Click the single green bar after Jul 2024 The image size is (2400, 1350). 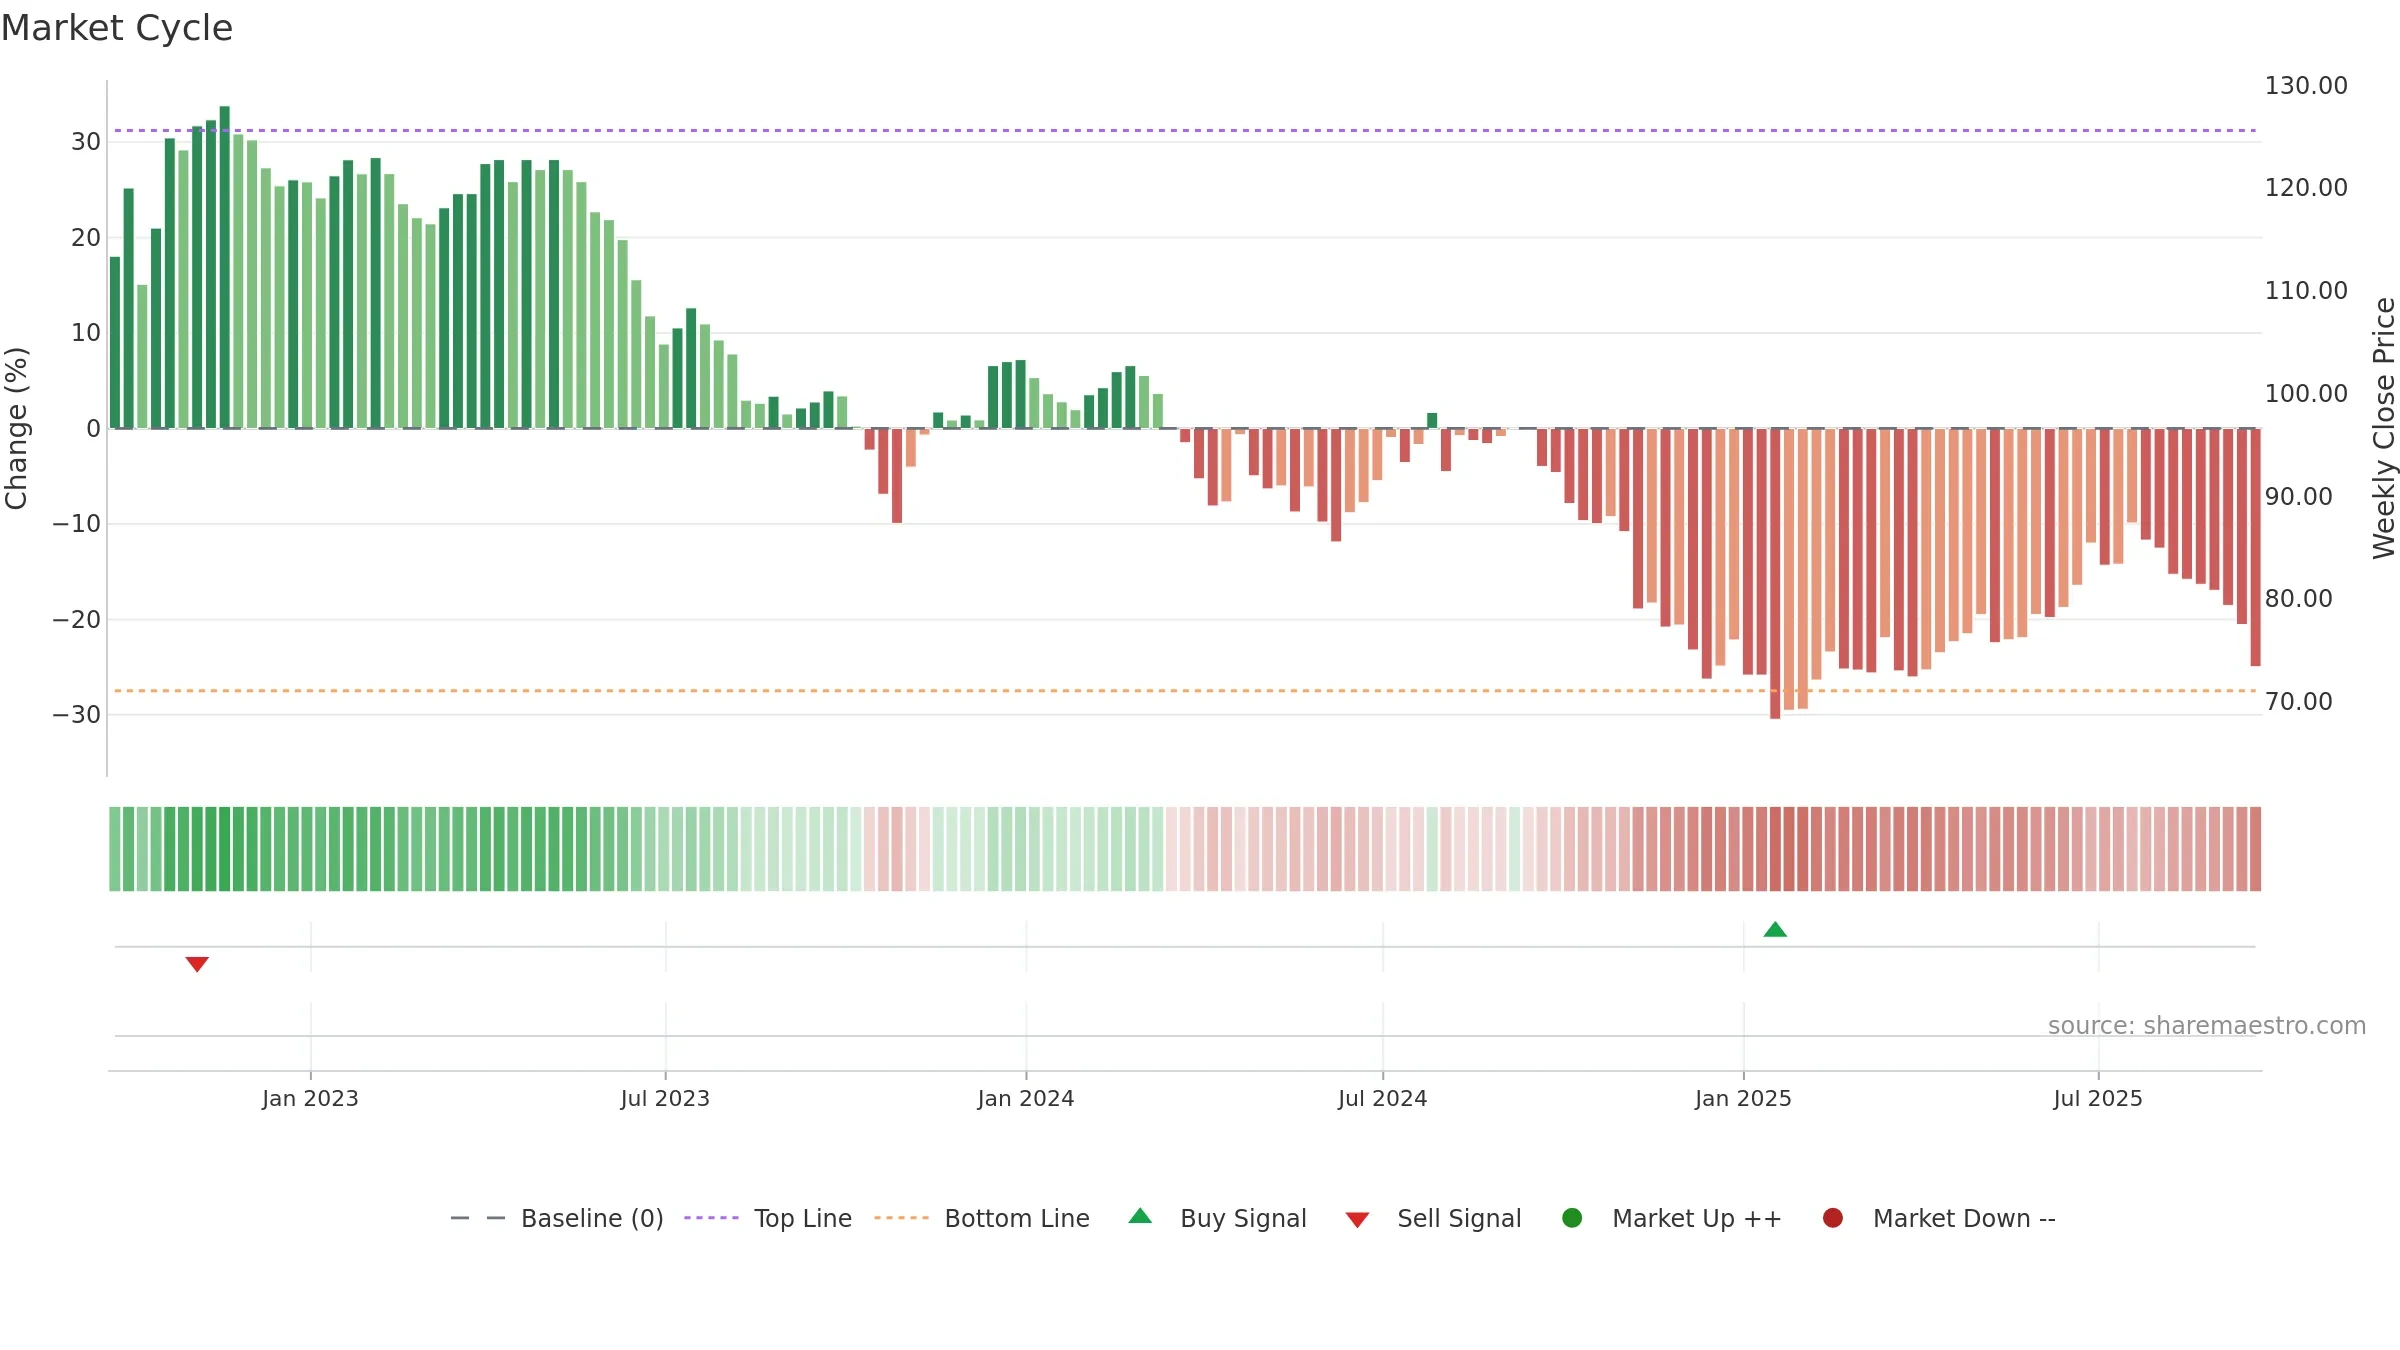[1432, 420]
